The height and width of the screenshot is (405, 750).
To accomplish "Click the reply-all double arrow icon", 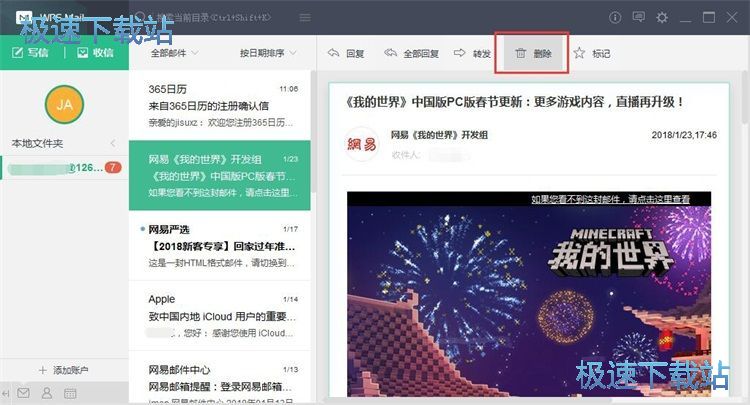I will pos(390,53).
